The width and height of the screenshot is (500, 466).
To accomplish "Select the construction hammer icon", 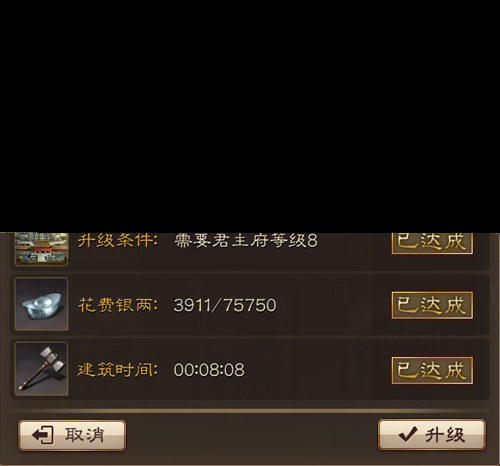I will tap(42, 369).
